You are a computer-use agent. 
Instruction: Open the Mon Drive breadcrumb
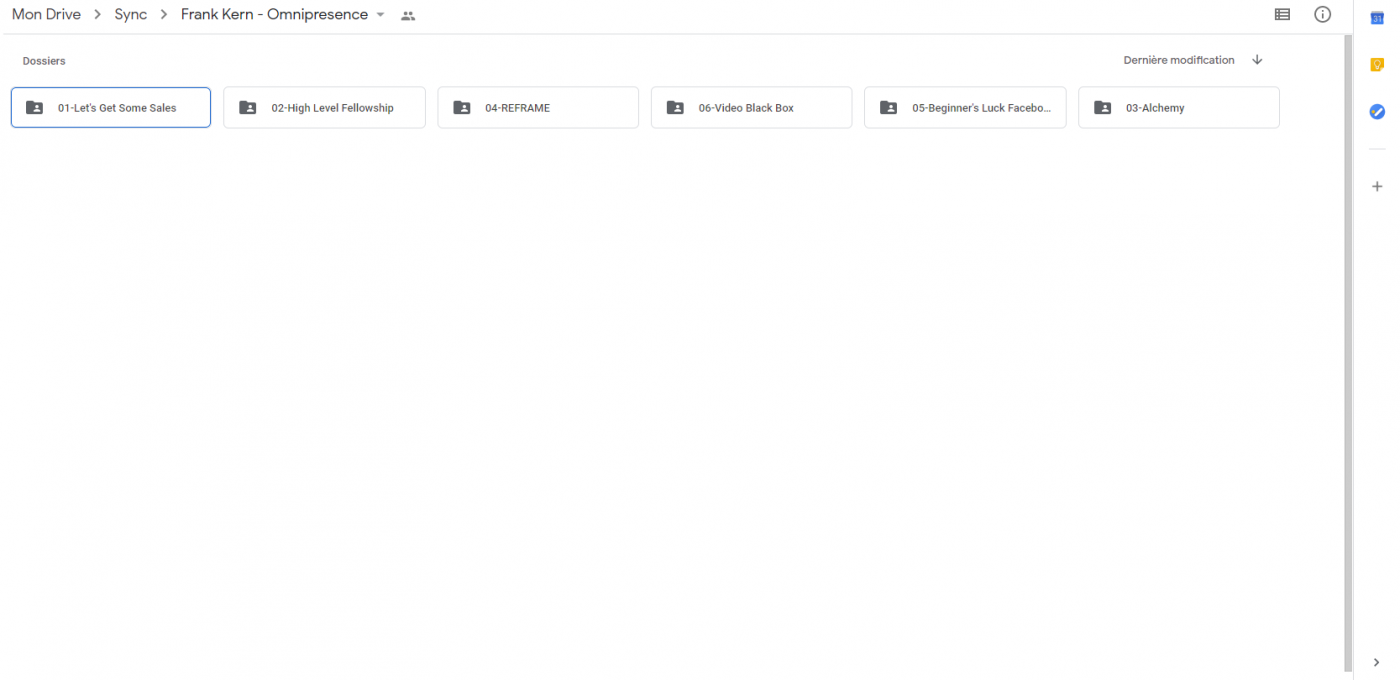pos(46,15)
